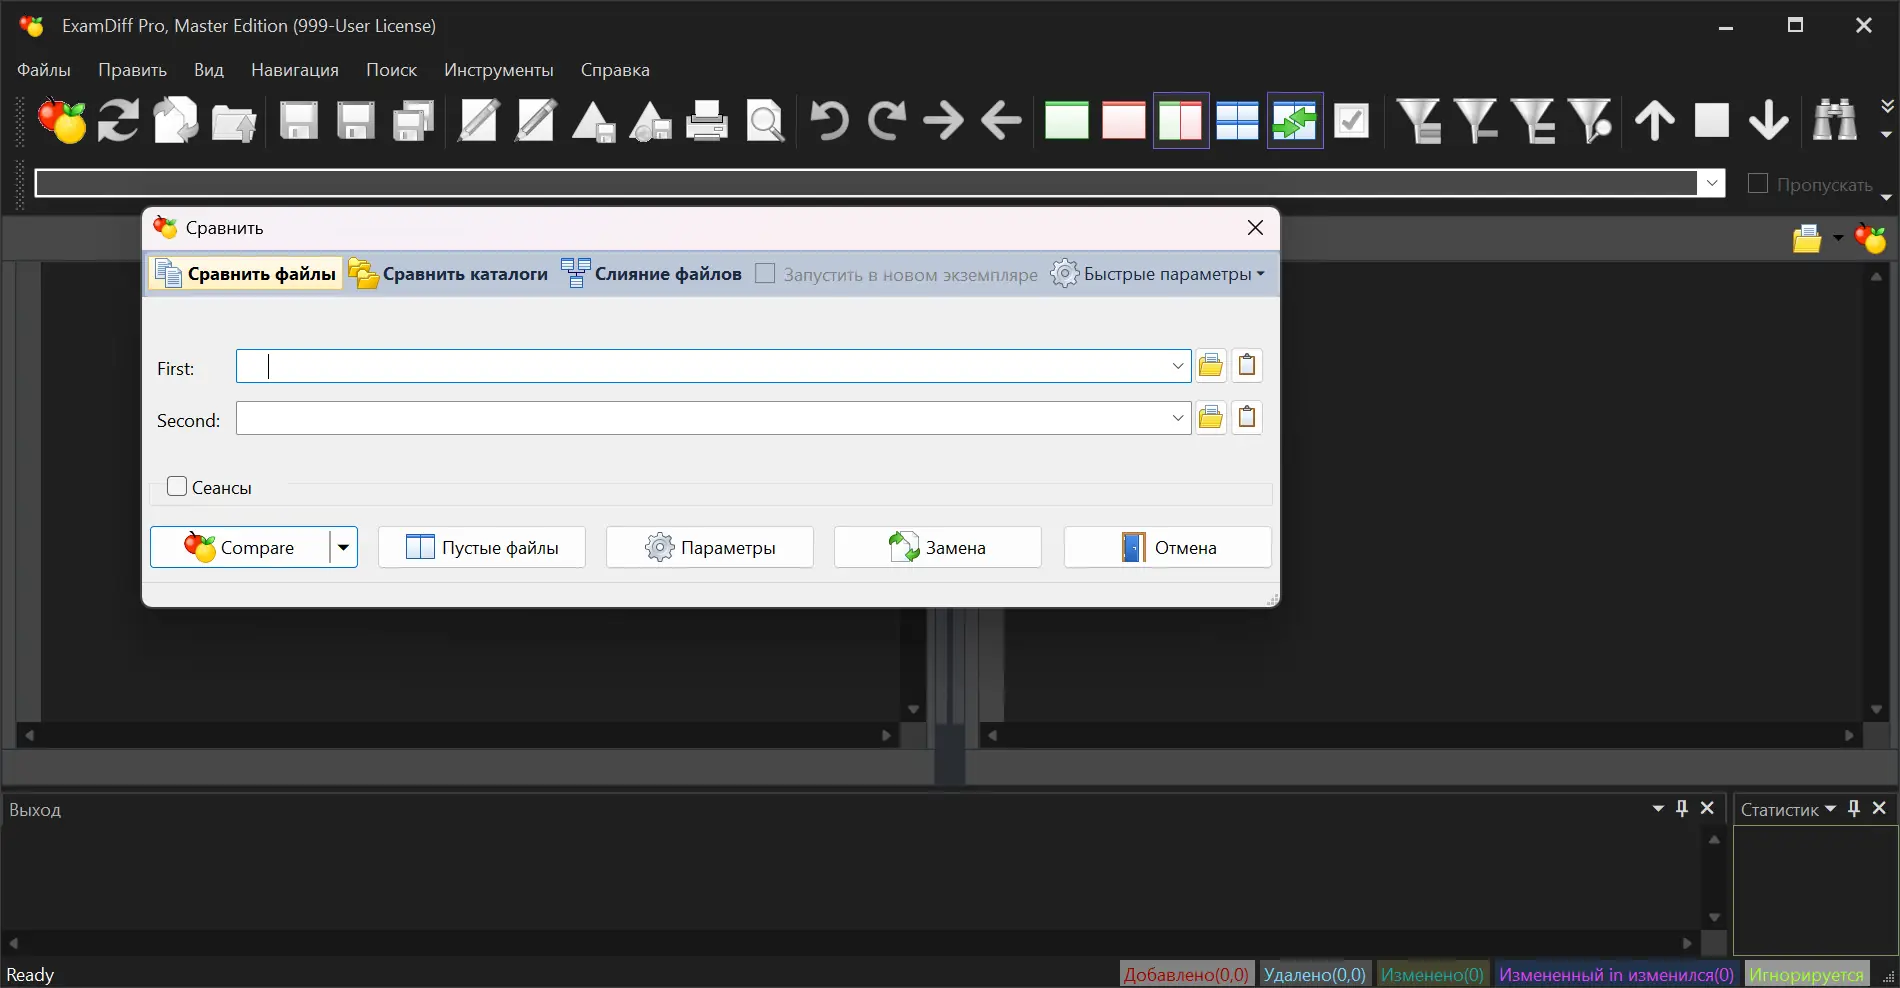Pin the Выход output panel
Image resolution: width=1900 pixels, height=988 pixels.
(x=1682, y=808)
